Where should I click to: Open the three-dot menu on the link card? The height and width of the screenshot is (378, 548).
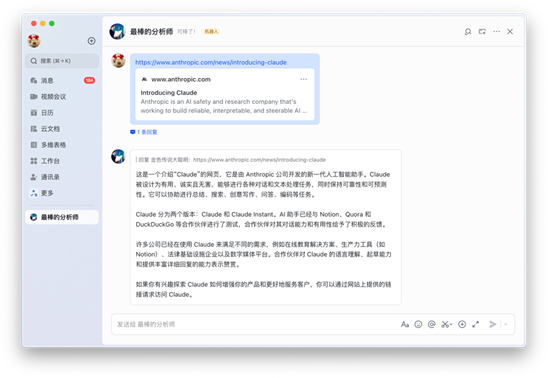click(304, 79)
